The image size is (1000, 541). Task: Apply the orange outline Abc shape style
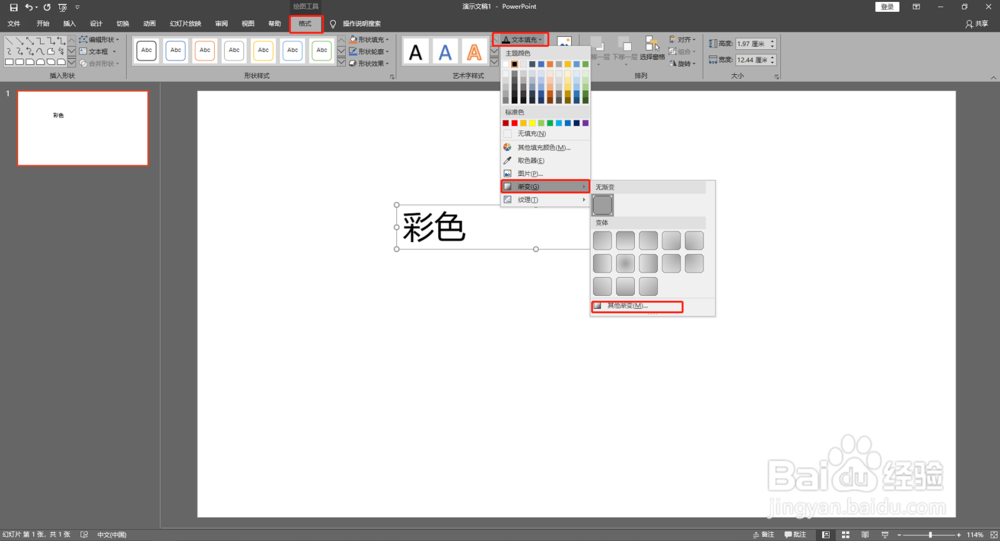(205, 50)
